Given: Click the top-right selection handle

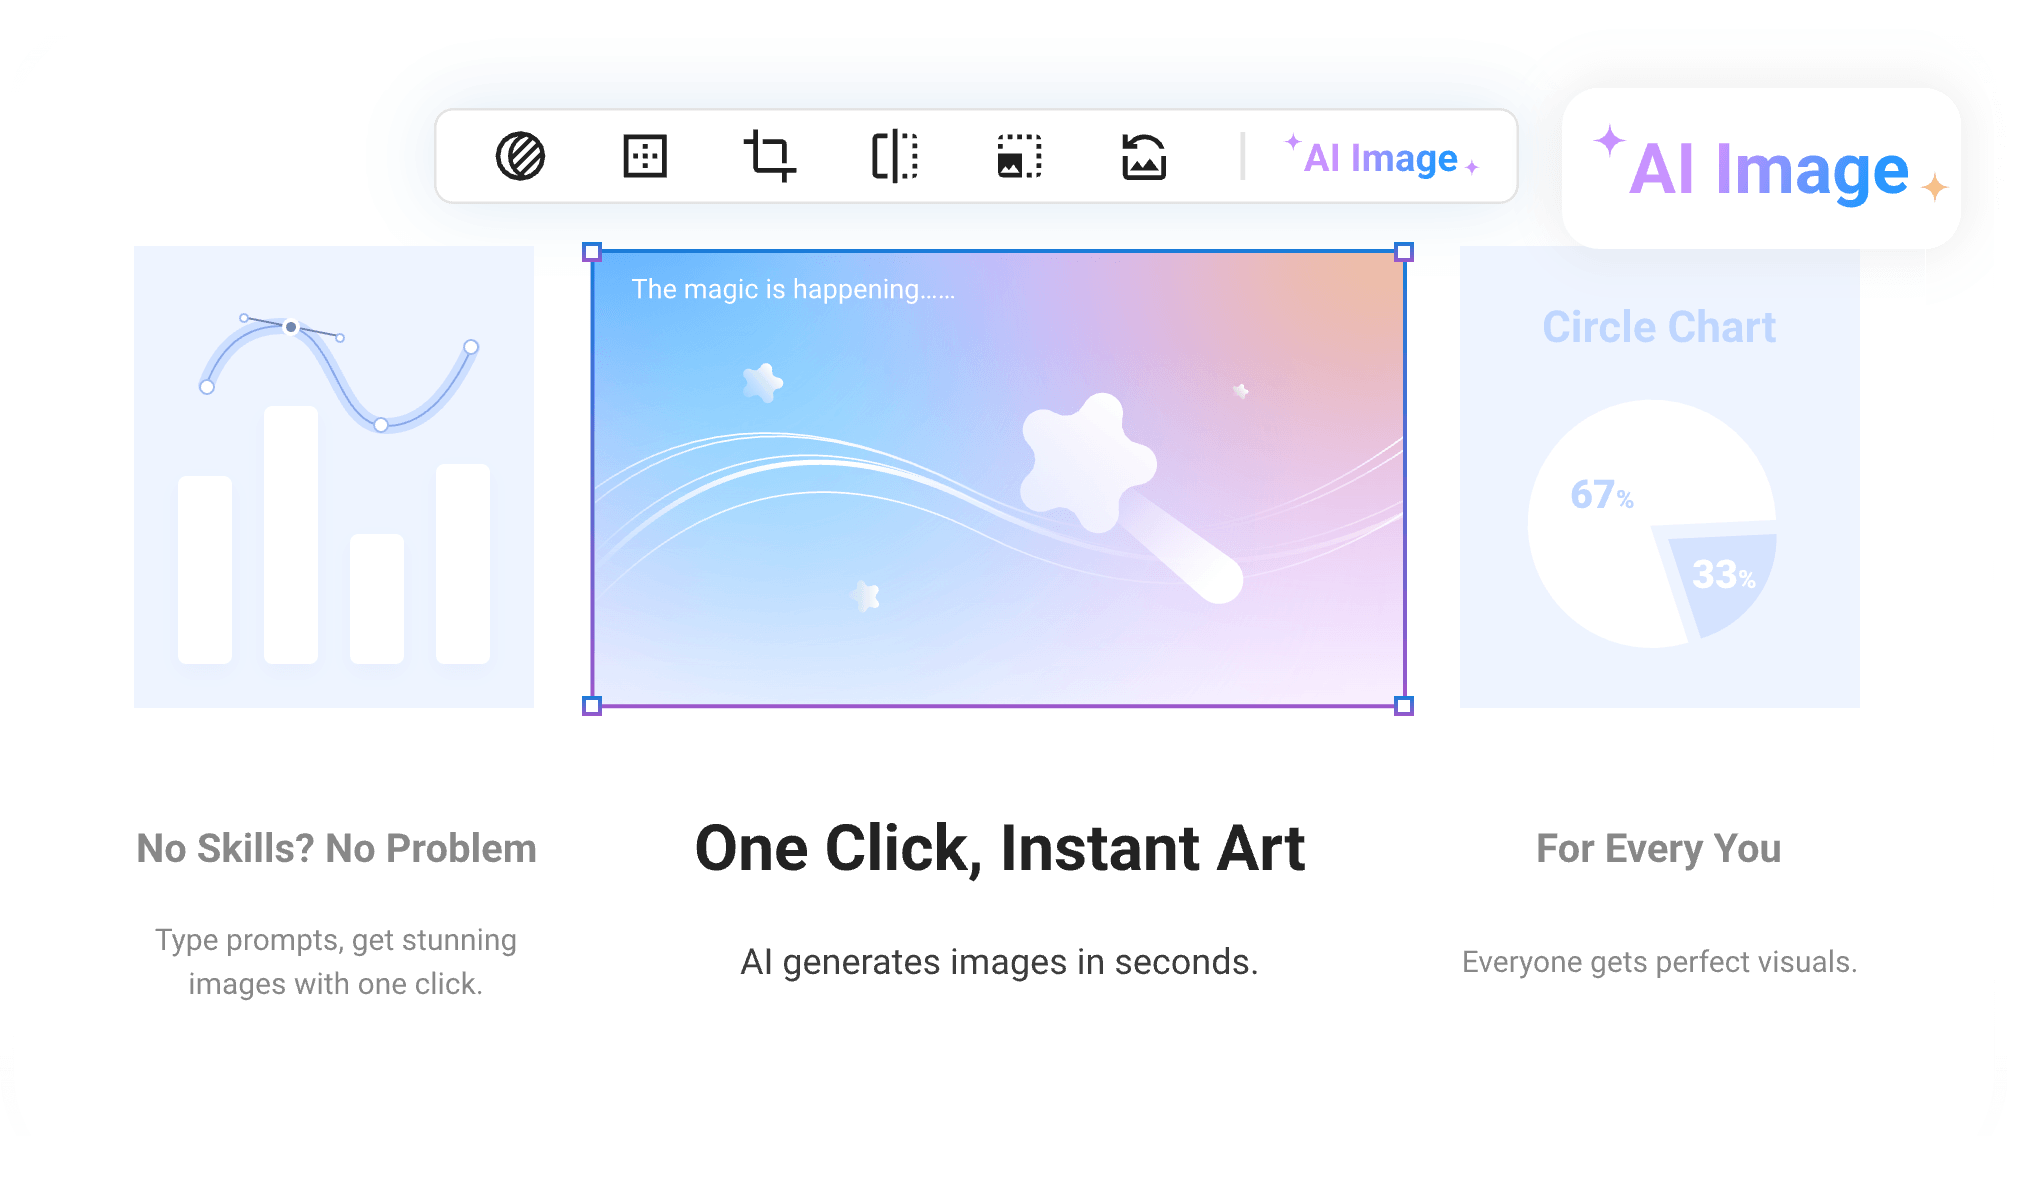Looking at the screenshot, I should [x=1404, y=252].
